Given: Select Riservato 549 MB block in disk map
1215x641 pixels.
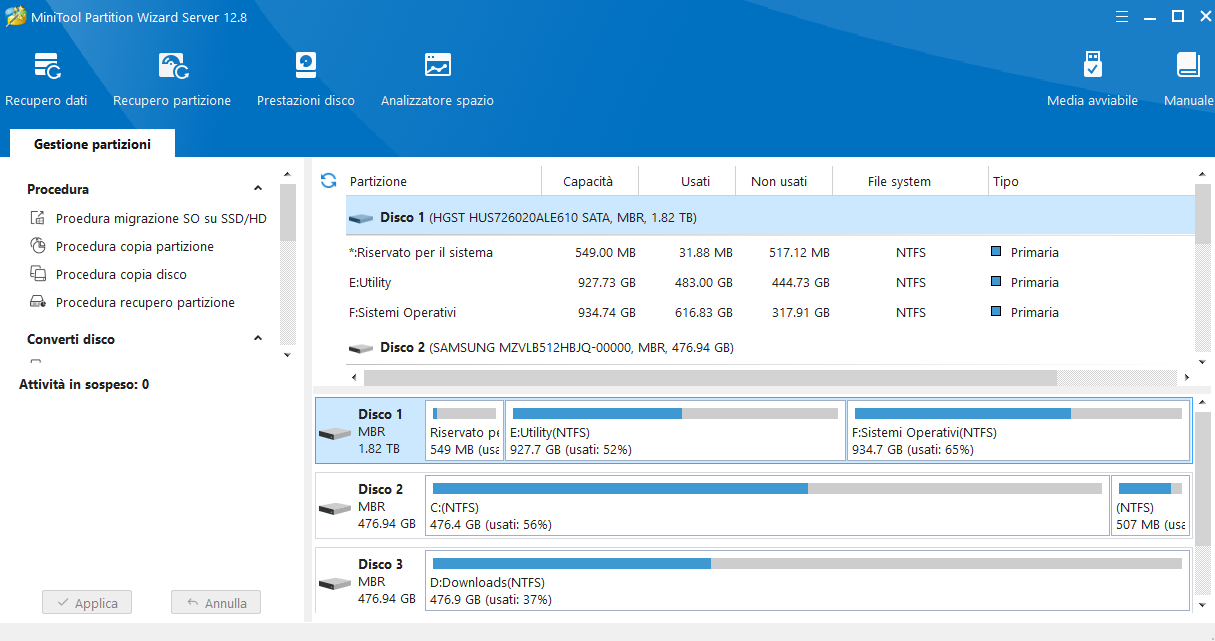Looking at the screenshot, I should pos(464,431).
